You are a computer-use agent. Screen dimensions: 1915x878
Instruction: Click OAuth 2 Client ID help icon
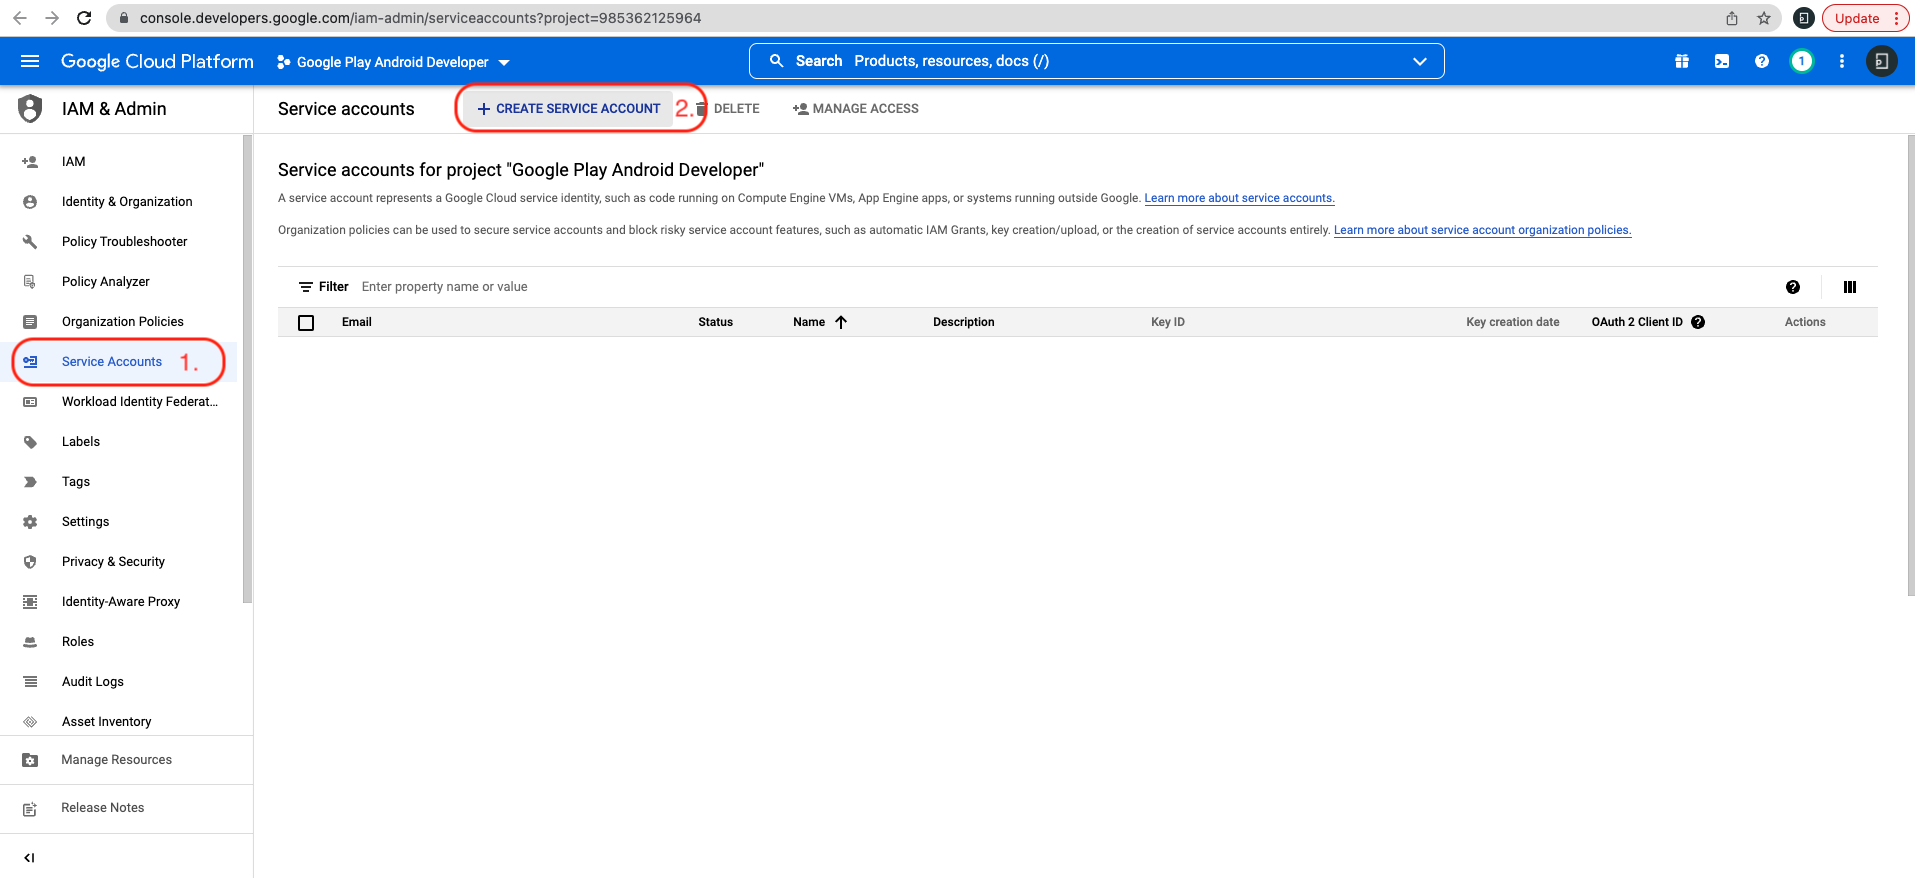(1698, 322)
